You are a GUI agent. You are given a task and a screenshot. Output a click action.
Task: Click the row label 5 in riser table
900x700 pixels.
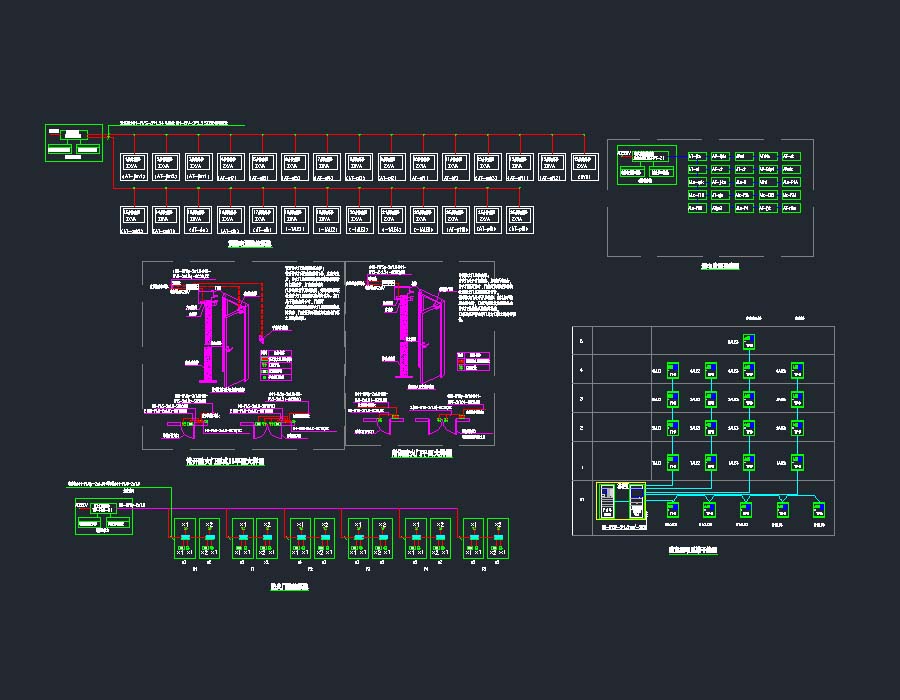click(x=583, y=341)
